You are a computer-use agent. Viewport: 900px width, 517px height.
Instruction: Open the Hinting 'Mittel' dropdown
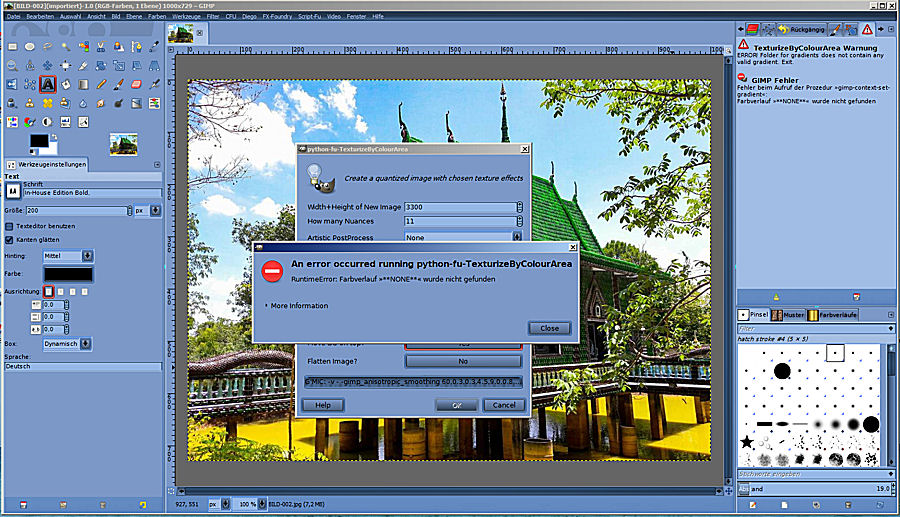(68, 256)
